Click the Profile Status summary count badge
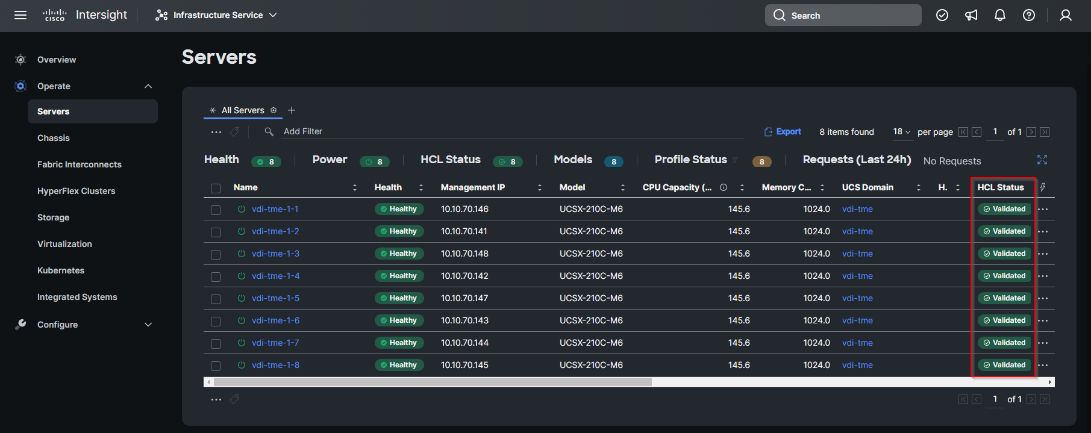The width and height of the screenshot is (1091, 433). click(762, 161)
